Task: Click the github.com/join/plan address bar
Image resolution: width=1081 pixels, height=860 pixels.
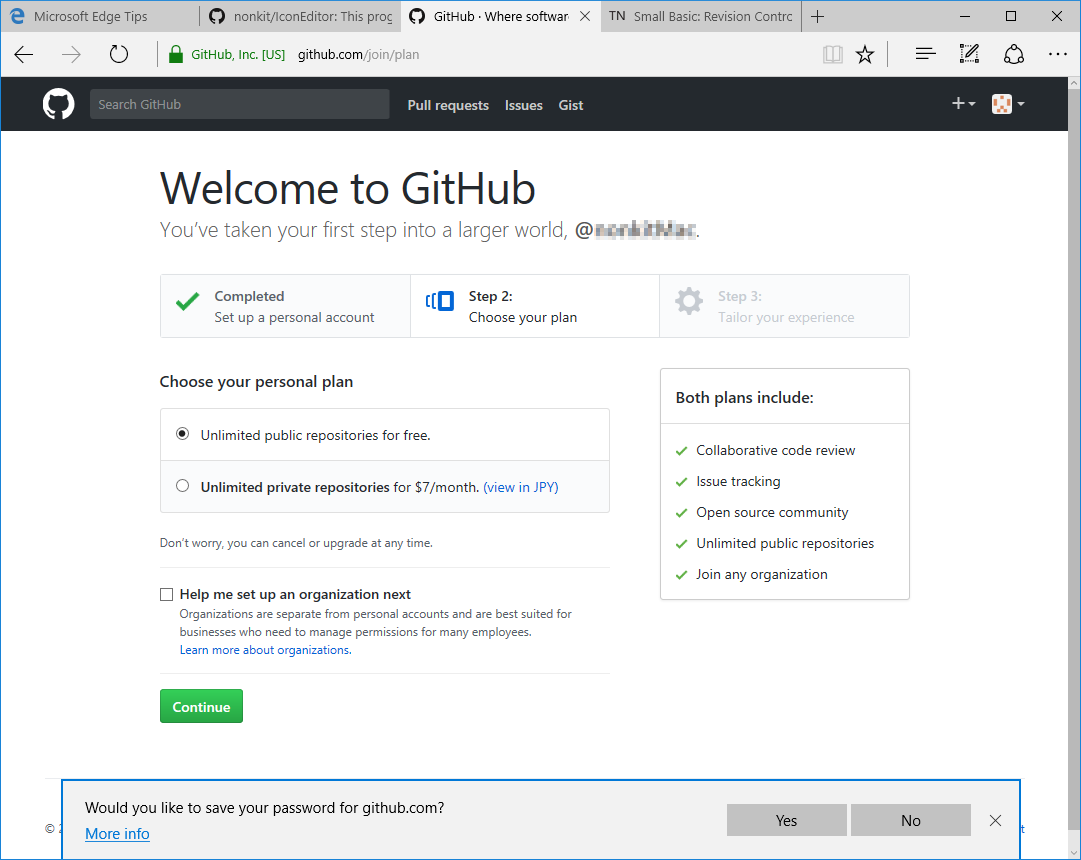Action: coord(358,54)
